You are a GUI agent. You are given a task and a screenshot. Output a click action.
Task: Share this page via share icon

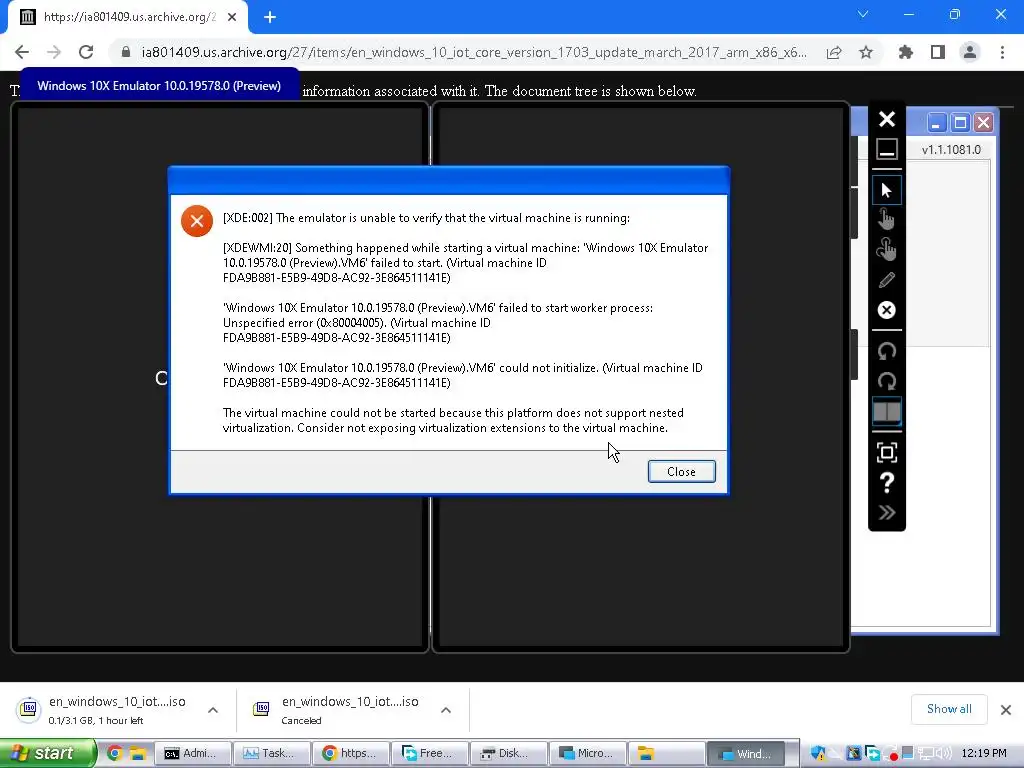coord(834,52)
